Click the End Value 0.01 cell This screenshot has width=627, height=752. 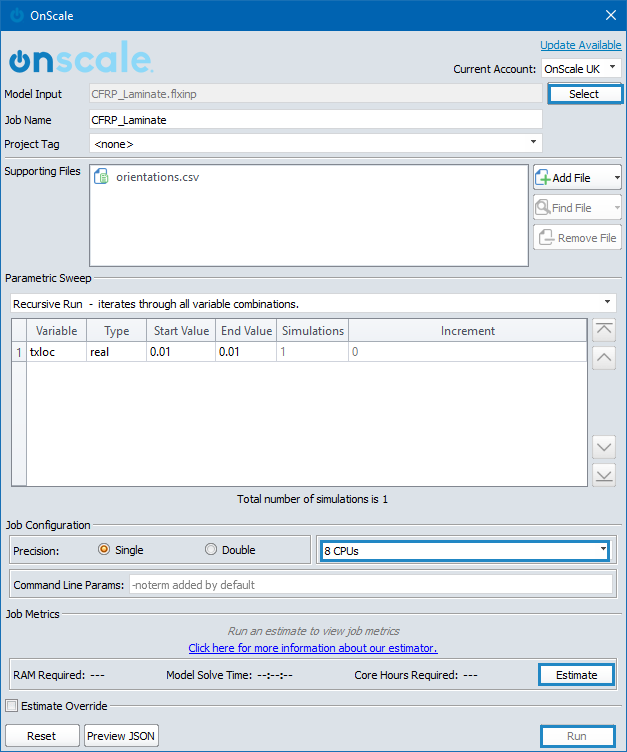(246, 352)
